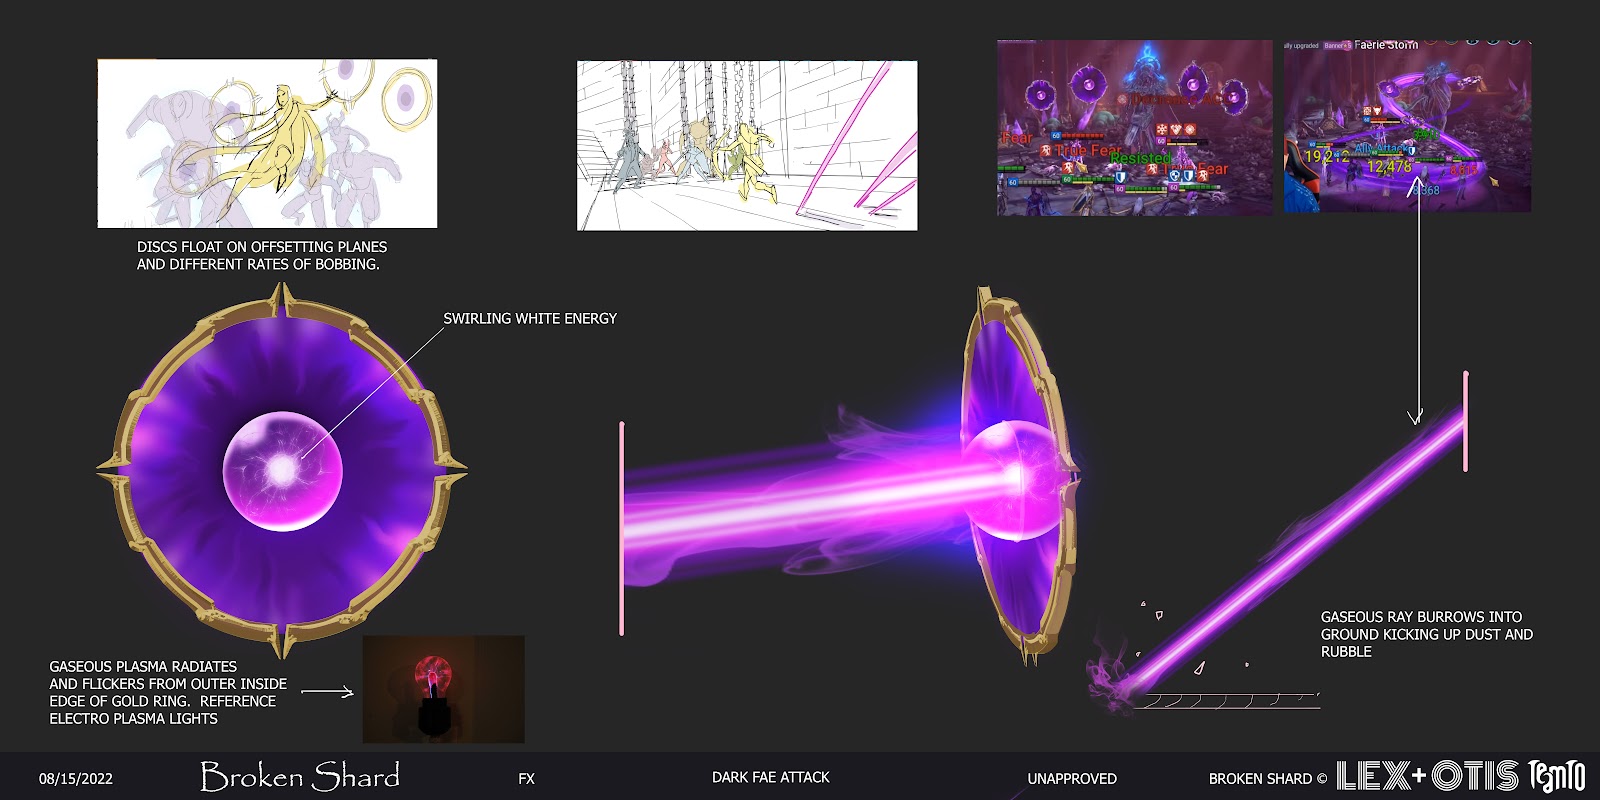Click the 'UNAPPROVED' status label
The image size is (1600, 800).
tap(1072, 778)
